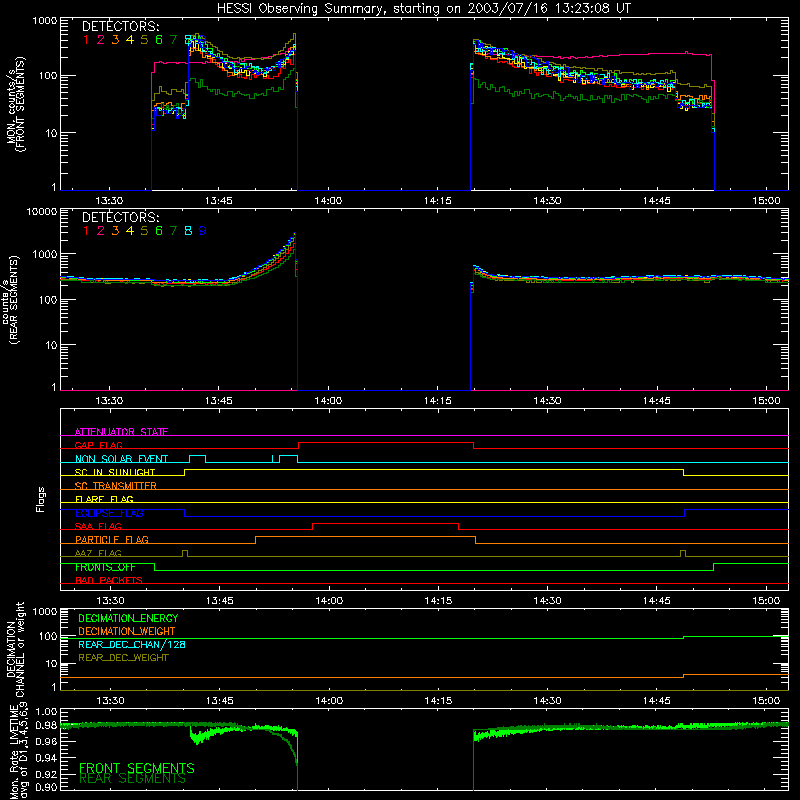Click the ECLIPSE_FLAG label

109,513
